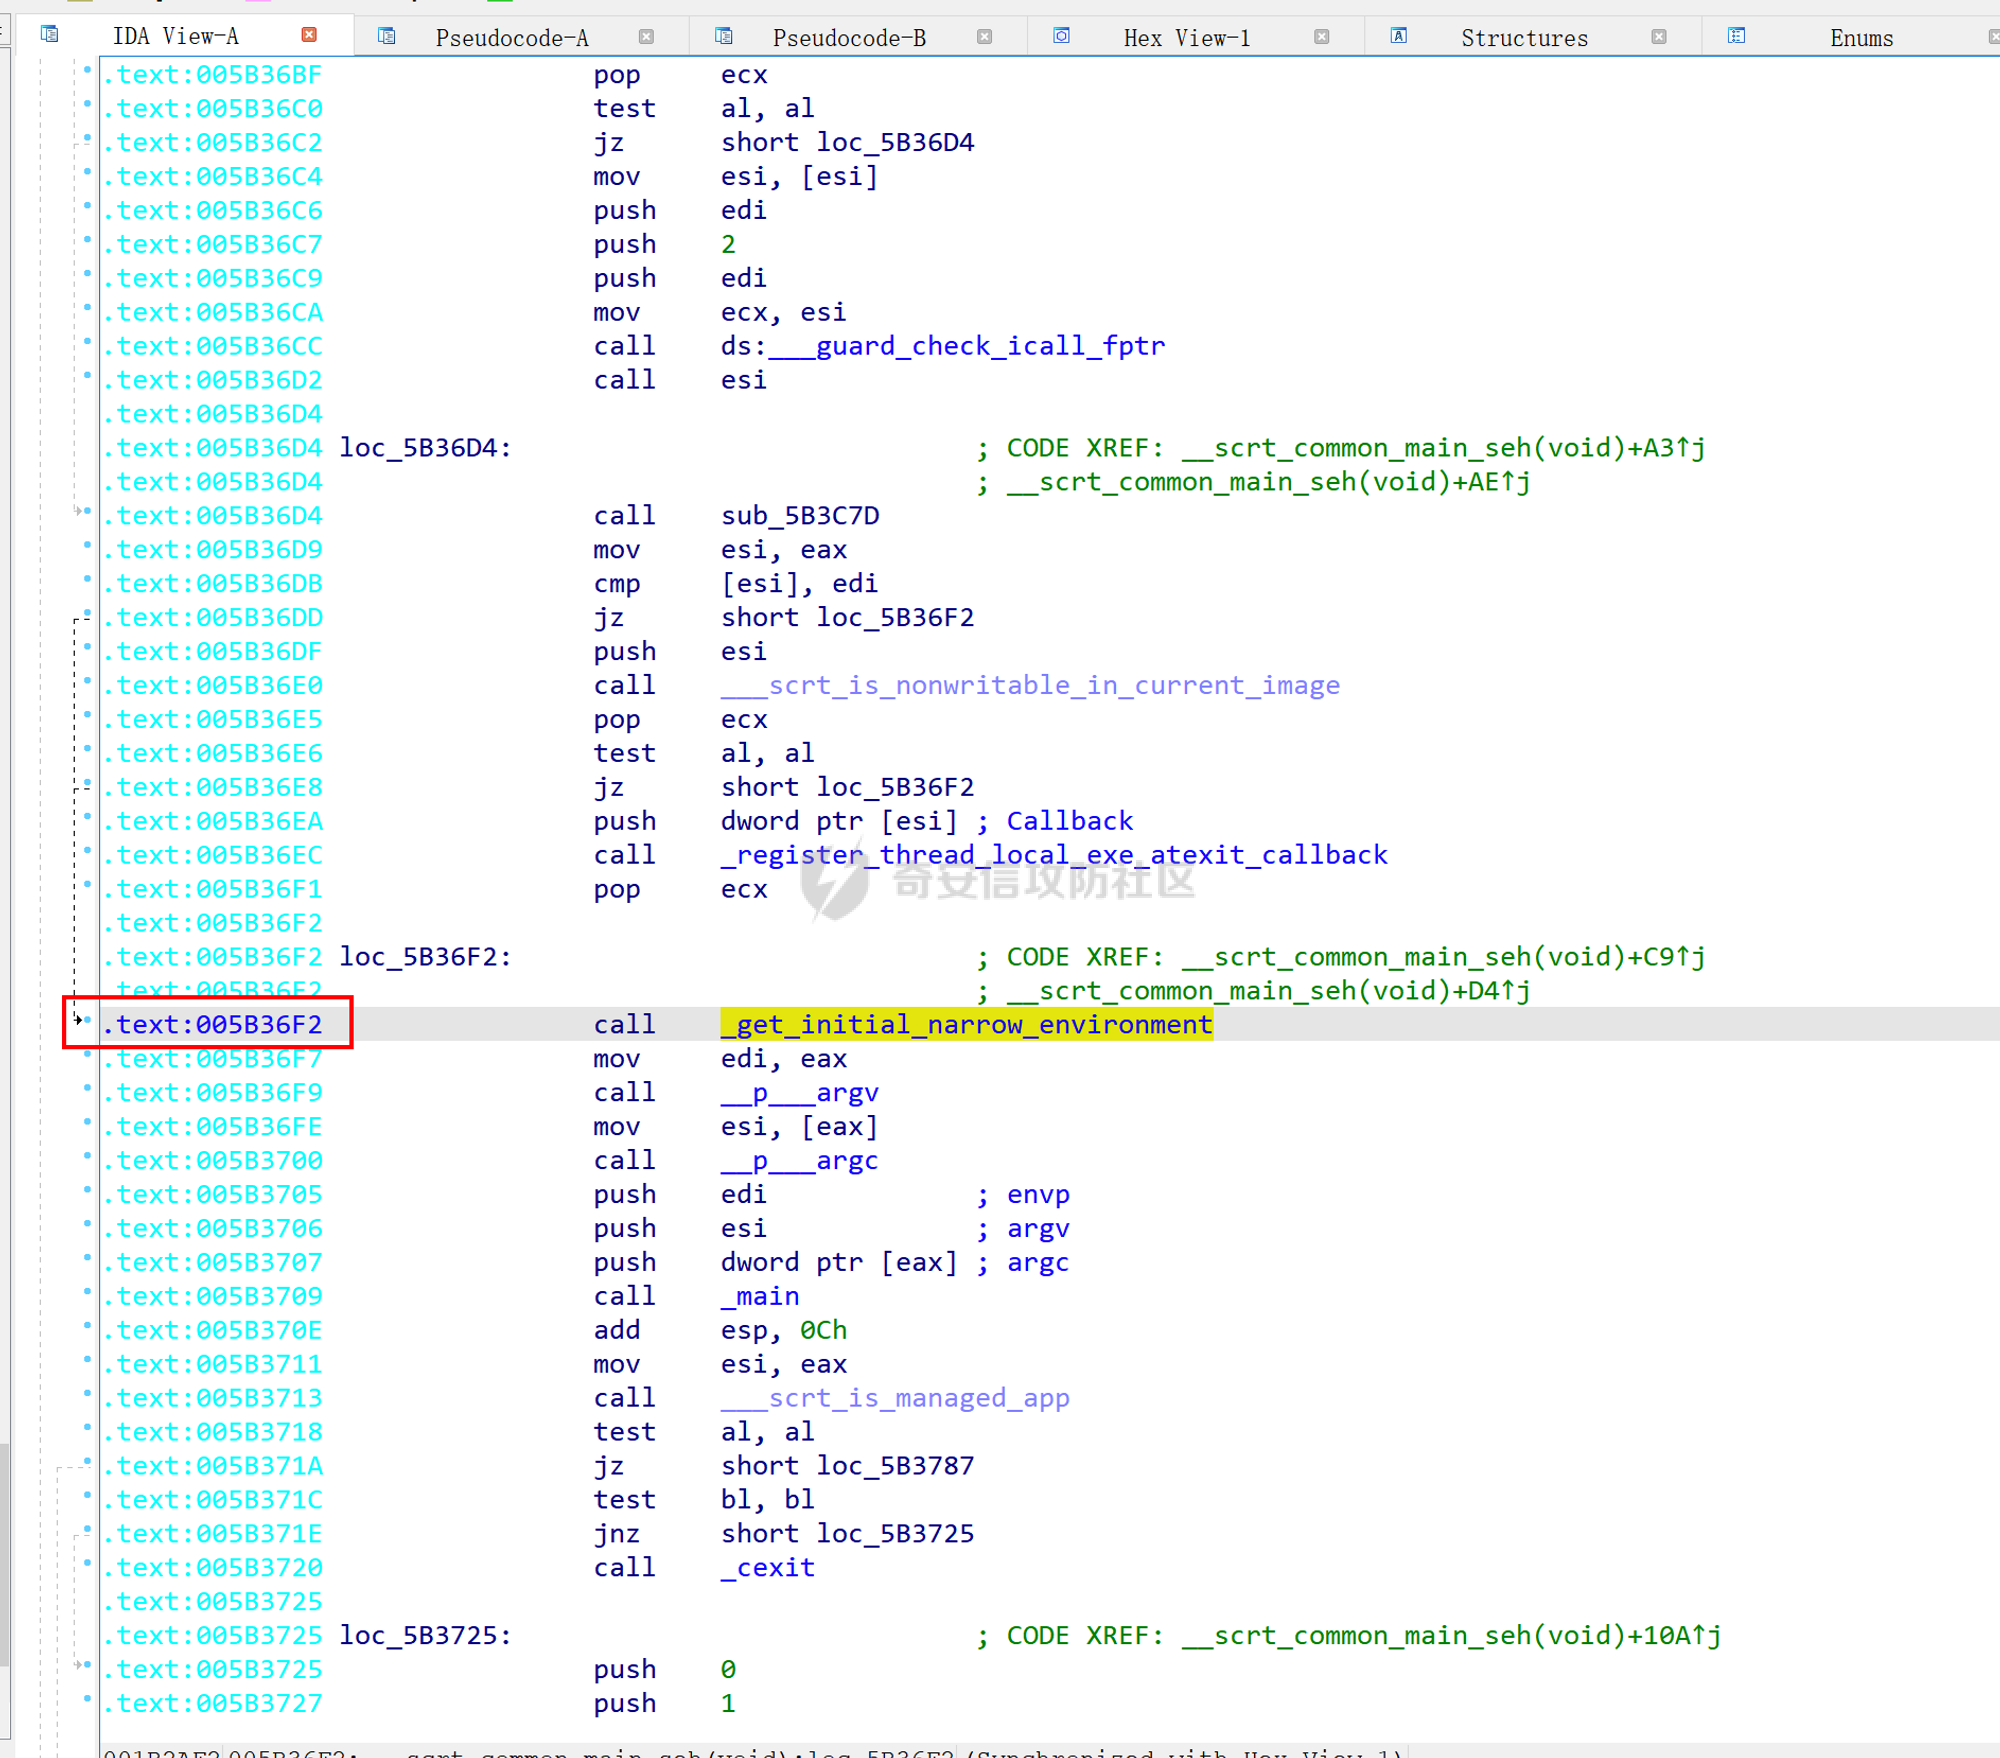Follow the _main function call

click(x=760, y=1296)
